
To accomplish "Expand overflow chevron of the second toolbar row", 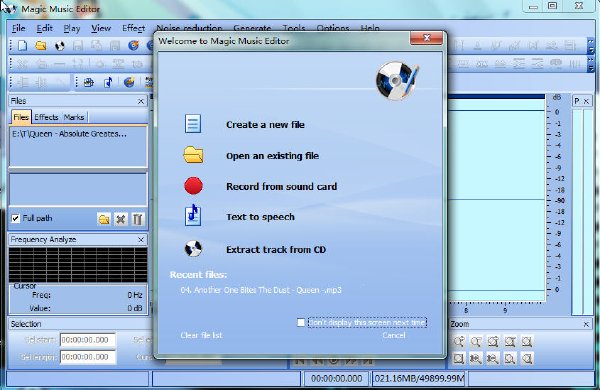I will pos(591,64).
